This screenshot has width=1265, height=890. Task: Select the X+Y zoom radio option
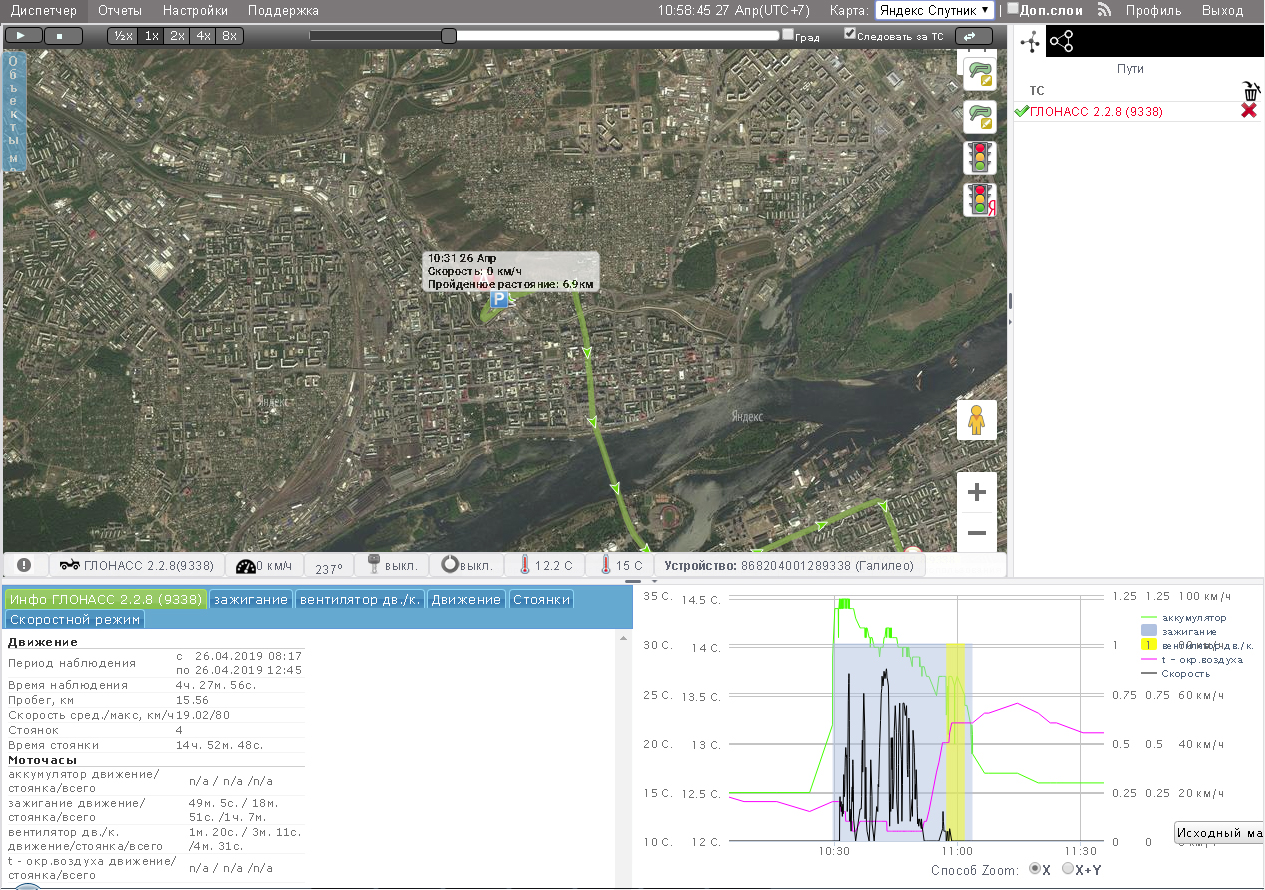[x=1067, y=870]
